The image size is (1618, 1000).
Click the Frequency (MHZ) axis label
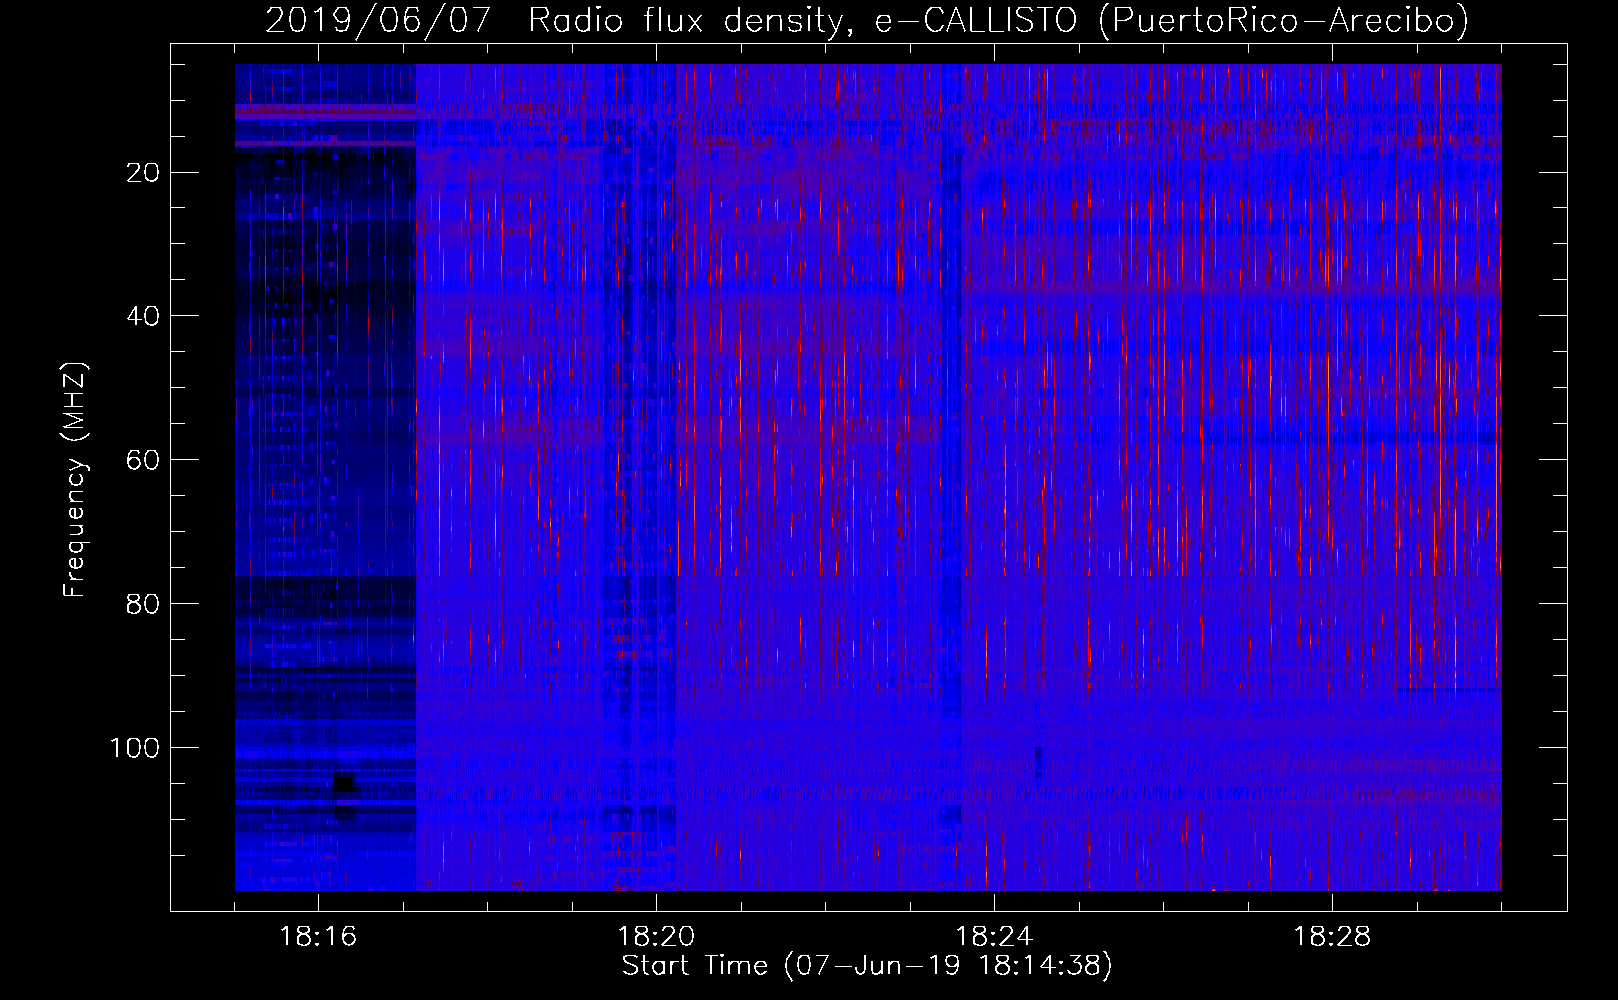[x=75, y=479]
